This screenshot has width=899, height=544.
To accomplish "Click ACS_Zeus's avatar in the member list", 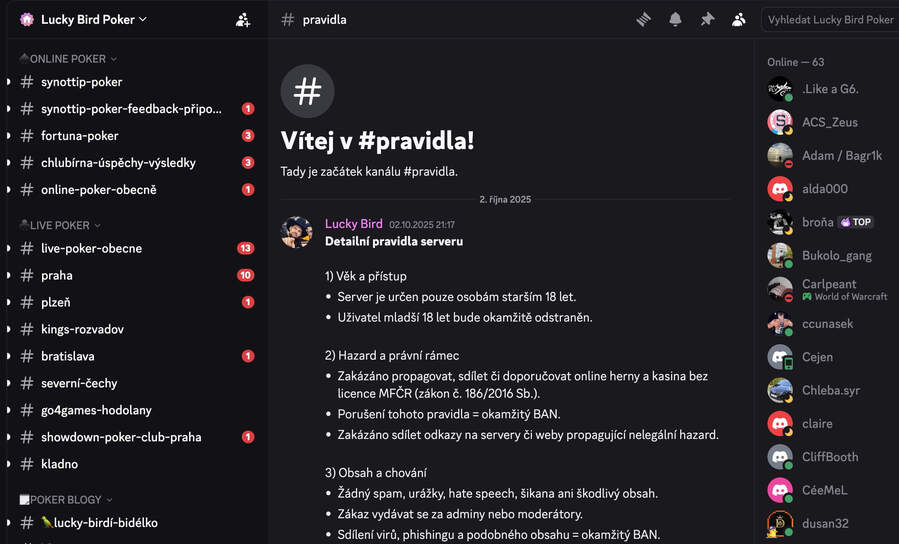I will pyautogui.click(x=780, y=122).
